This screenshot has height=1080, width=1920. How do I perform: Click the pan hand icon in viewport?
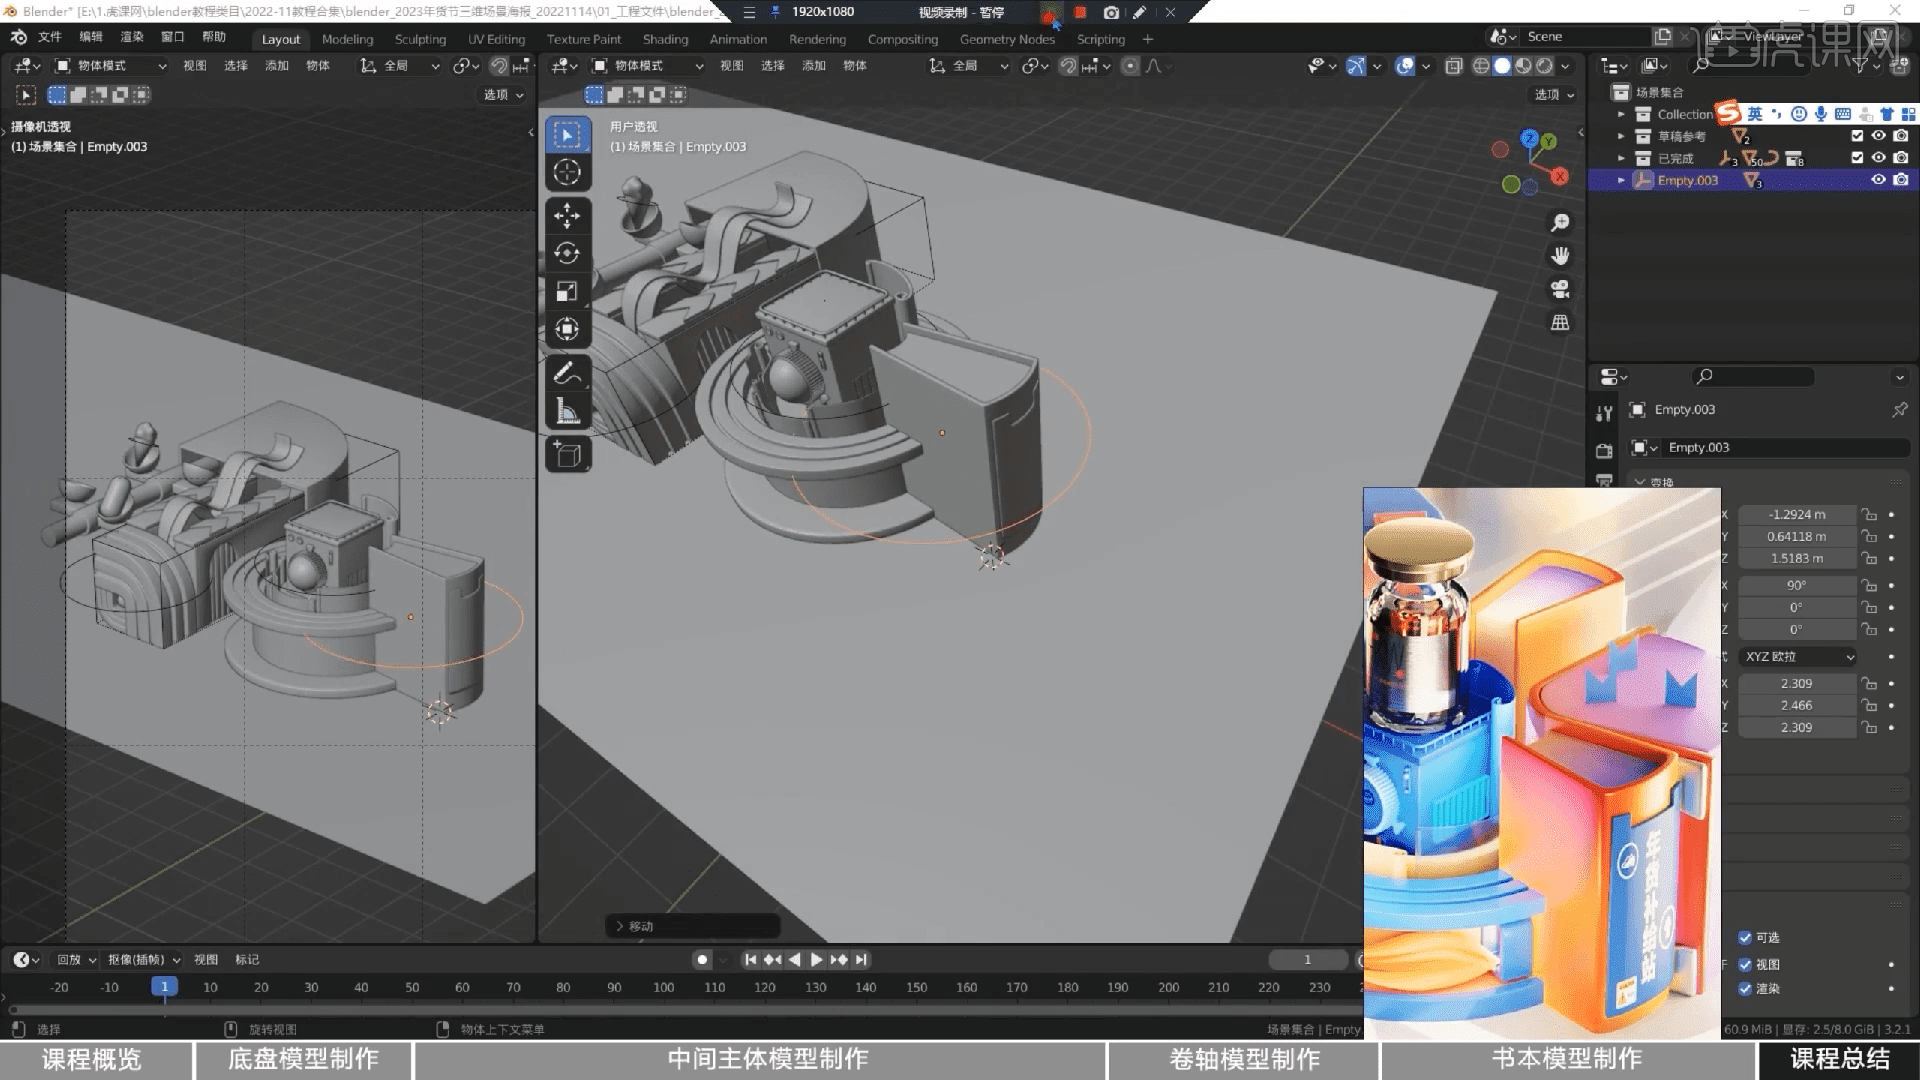(1560, 256)
